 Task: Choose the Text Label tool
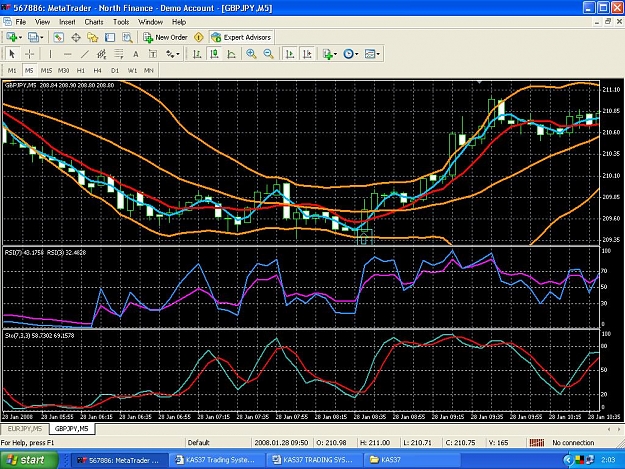coord(153,54)
